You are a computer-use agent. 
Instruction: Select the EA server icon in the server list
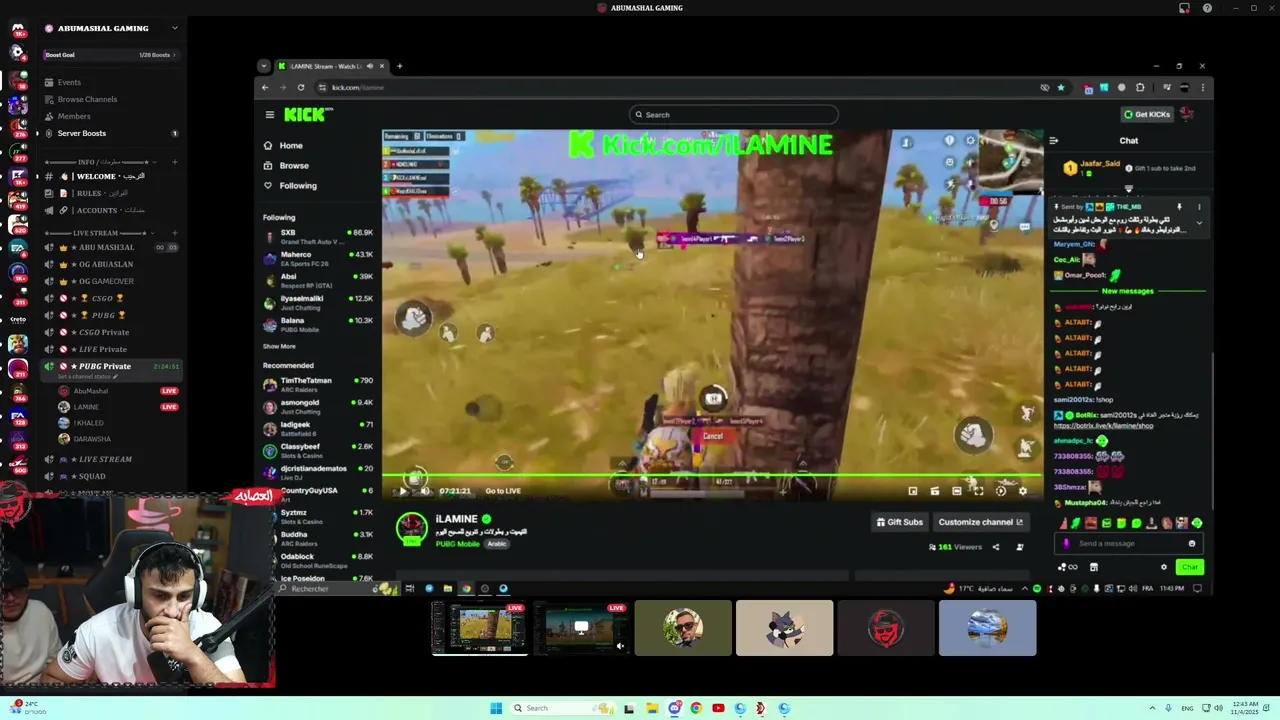click(18, 247)
